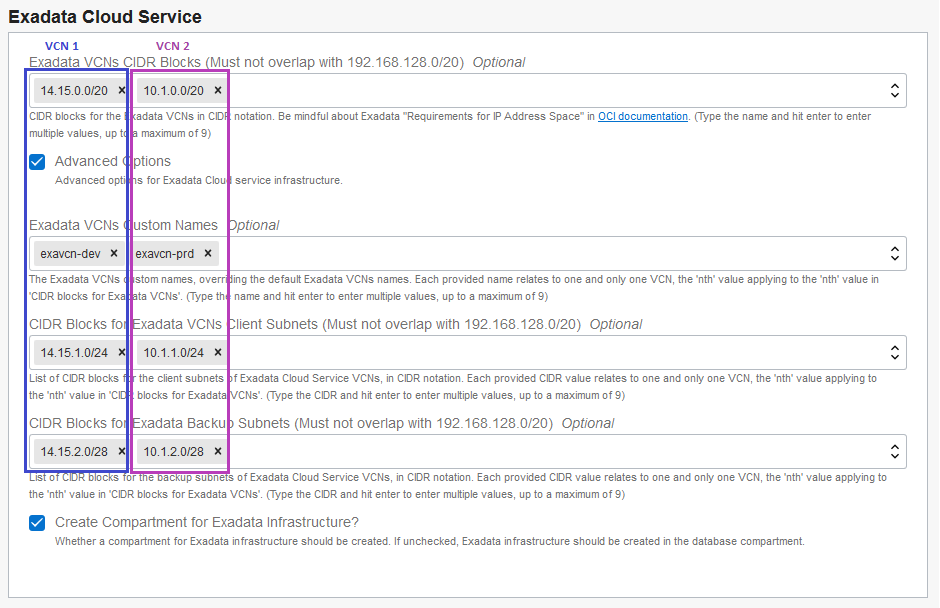
Task: Open the OCI documentation link
Action: [x=643, y=117]
